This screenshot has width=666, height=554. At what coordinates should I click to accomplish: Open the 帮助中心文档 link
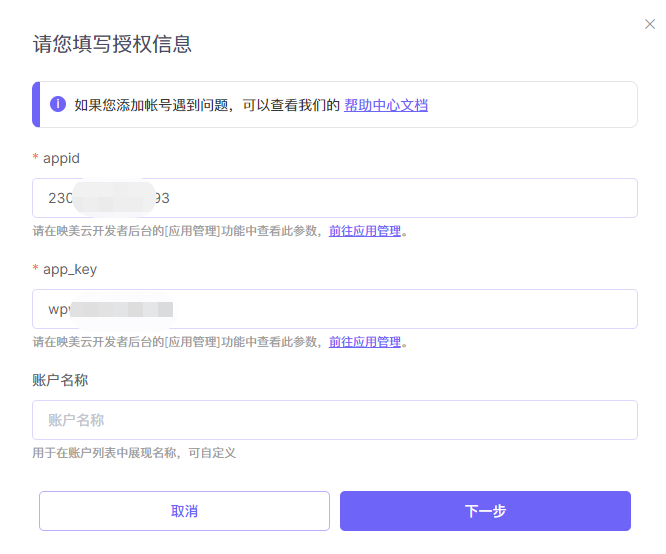386,105
